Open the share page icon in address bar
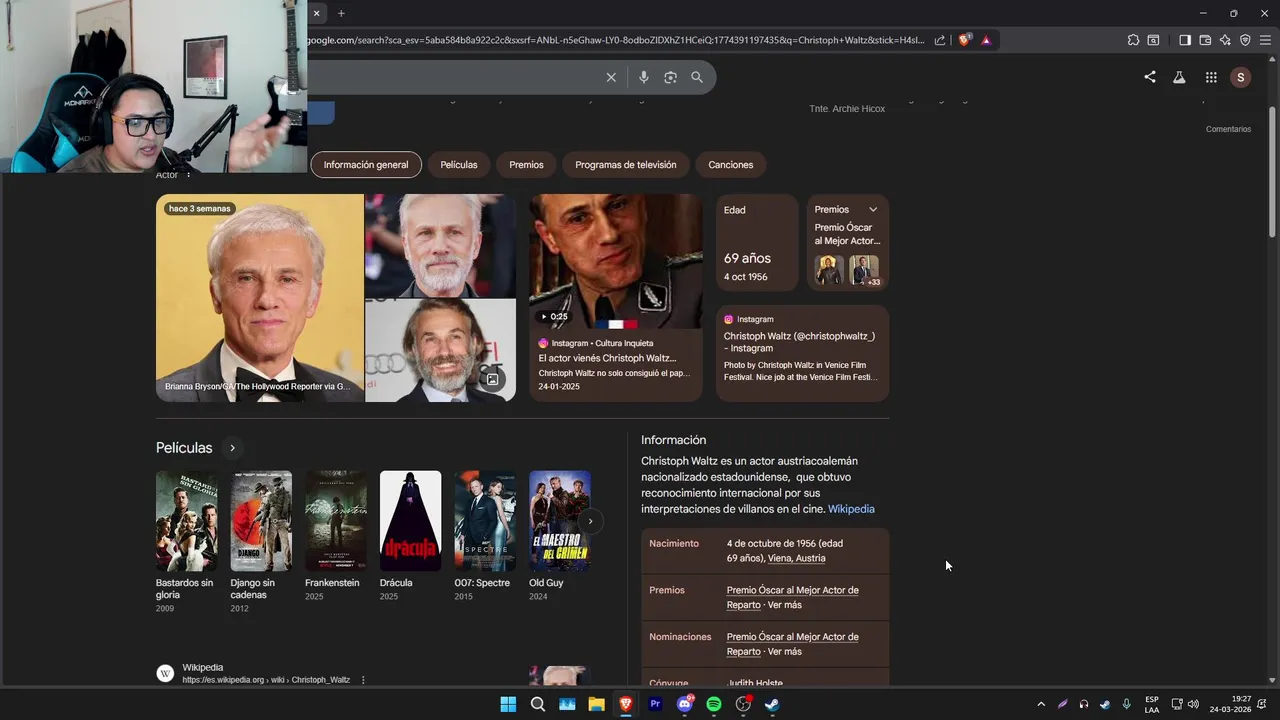This screenshot has height=720, width=1280. tap(940, 40)
